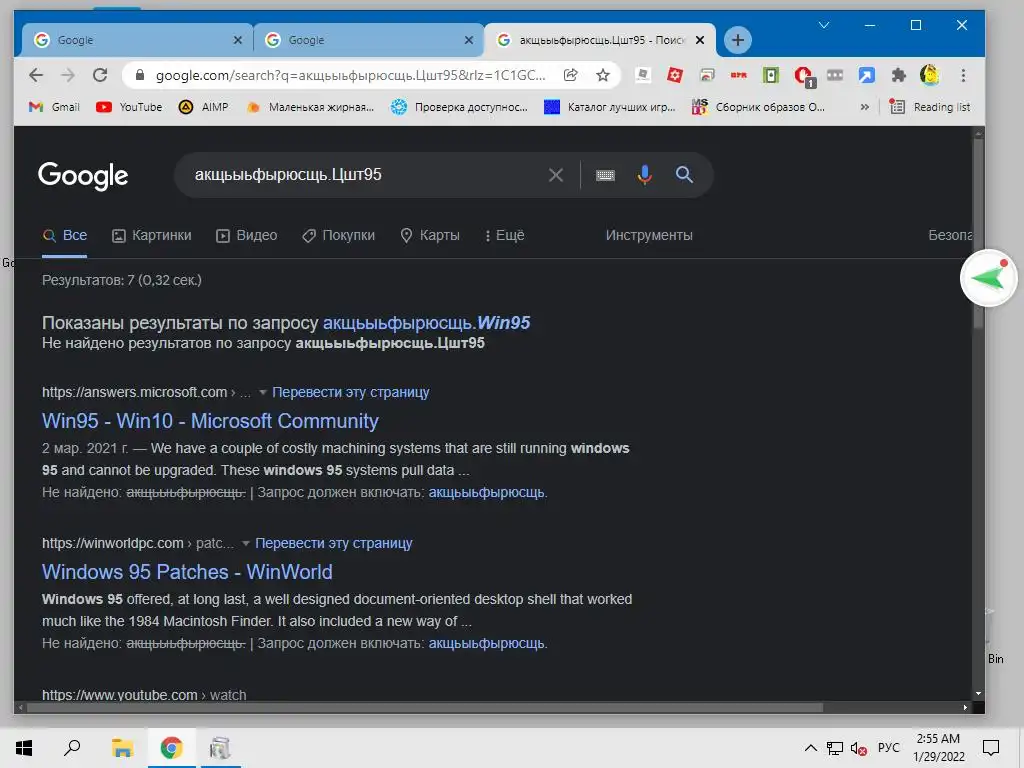The width and height of the screenshot is (1024, 768).
Task: Translate the Microsoft Community result page
Action: [x=351, y=392]
